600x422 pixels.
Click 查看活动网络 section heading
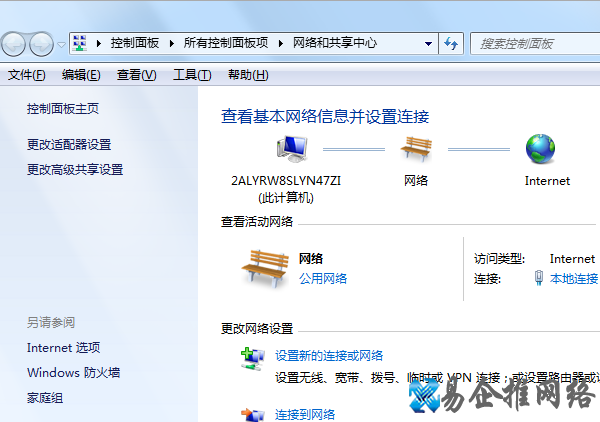coord(257,222)
